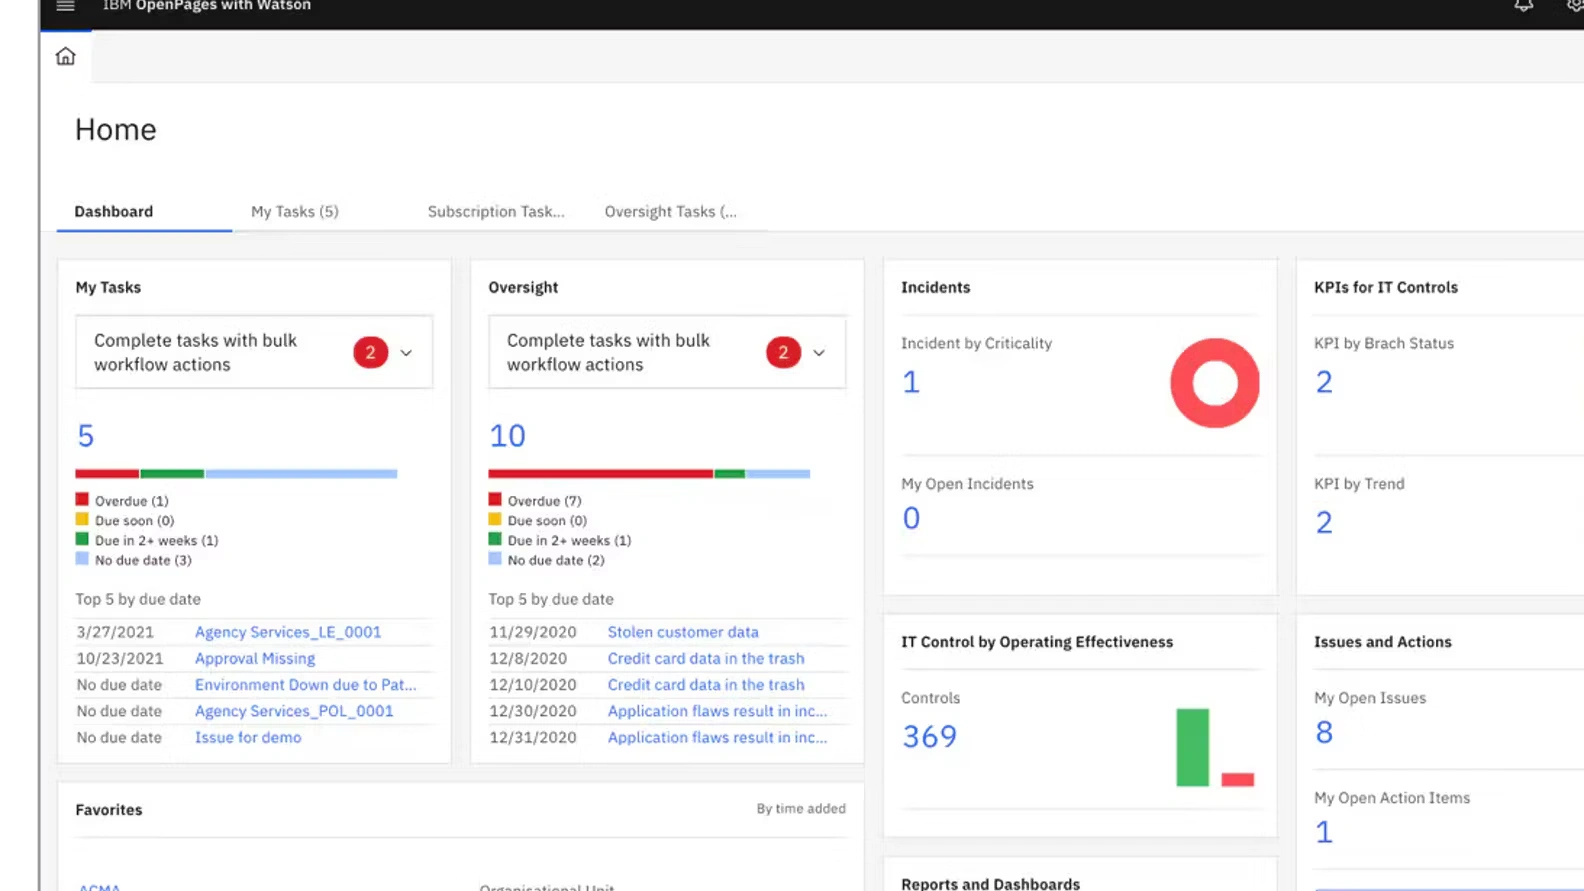Open the notifications bell
Image resolution: width=1584 pixels, height=891 pixels.
(x=1523, y=6)
